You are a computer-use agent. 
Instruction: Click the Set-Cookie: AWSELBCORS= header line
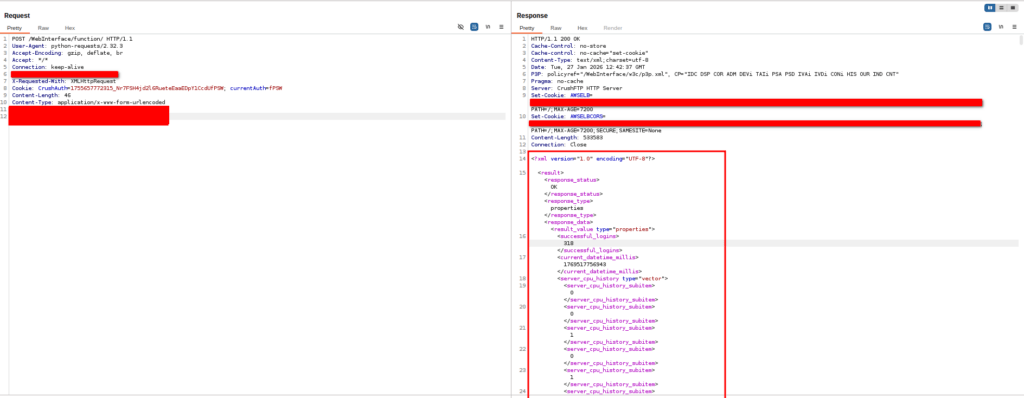coord(568,116)
